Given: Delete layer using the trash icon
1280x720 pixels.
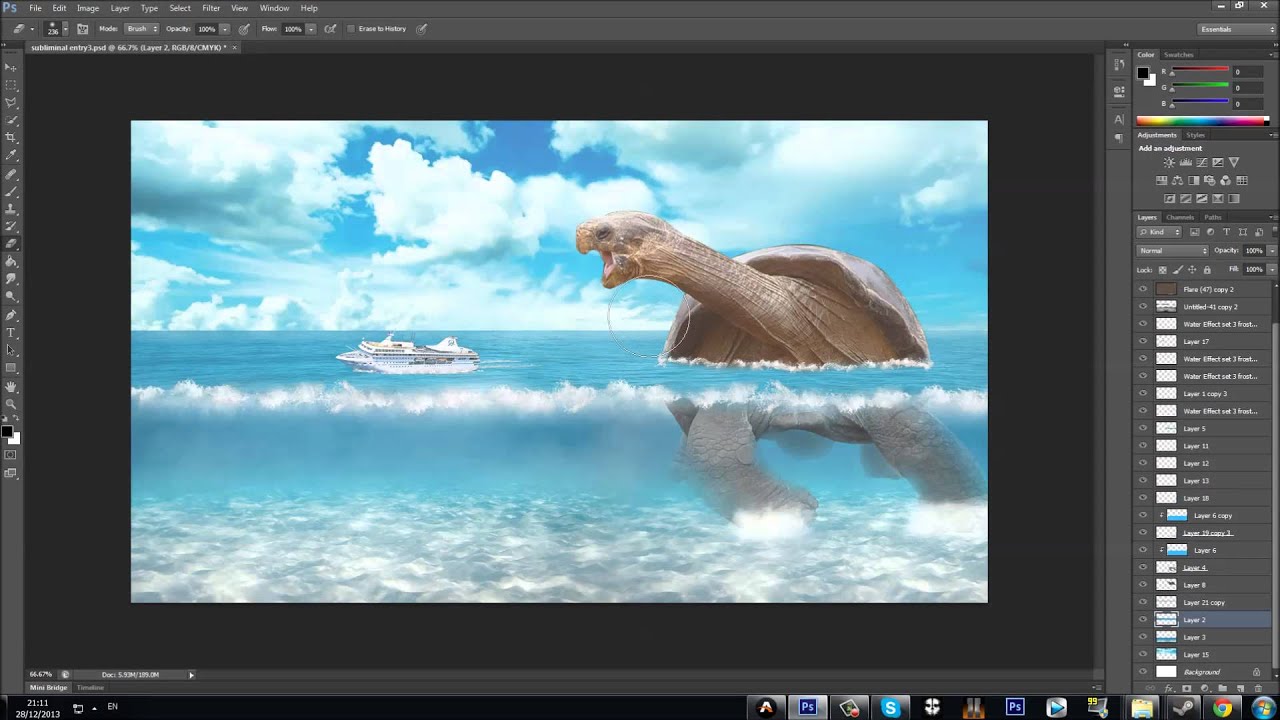Looking at the screenshot, I should 1257,688.
